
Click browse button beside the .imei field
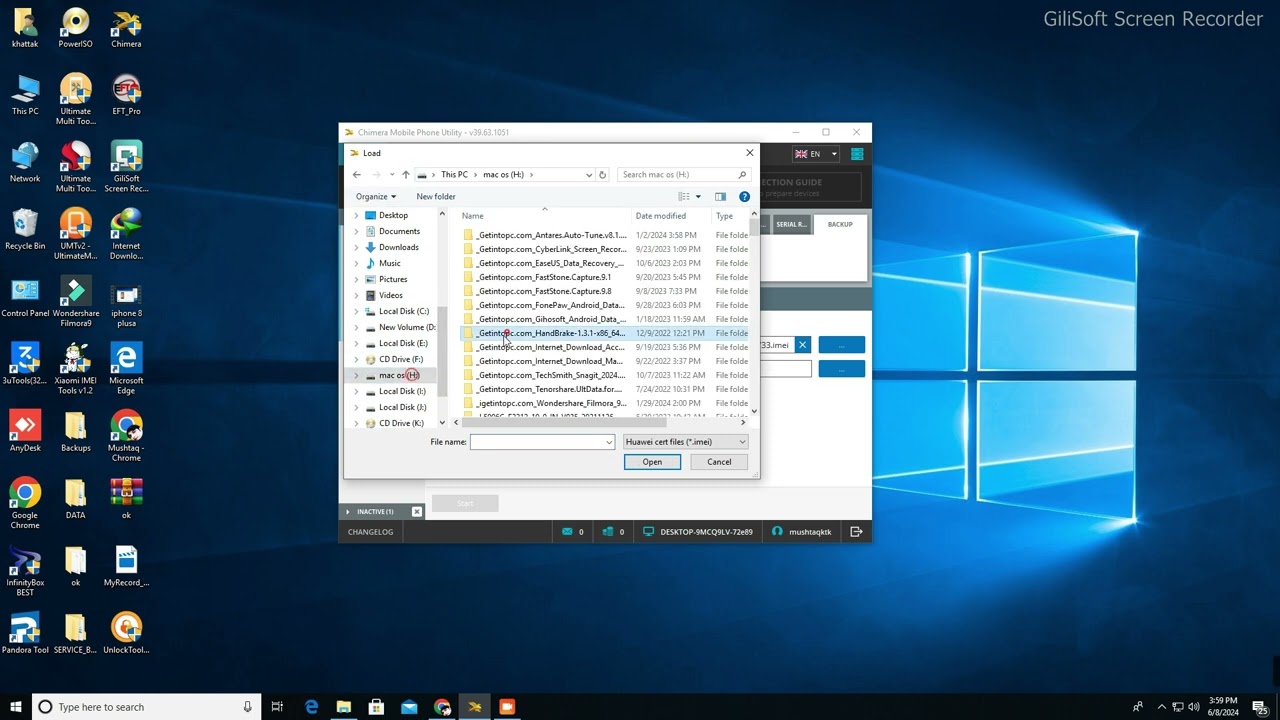tap(842, 345)
